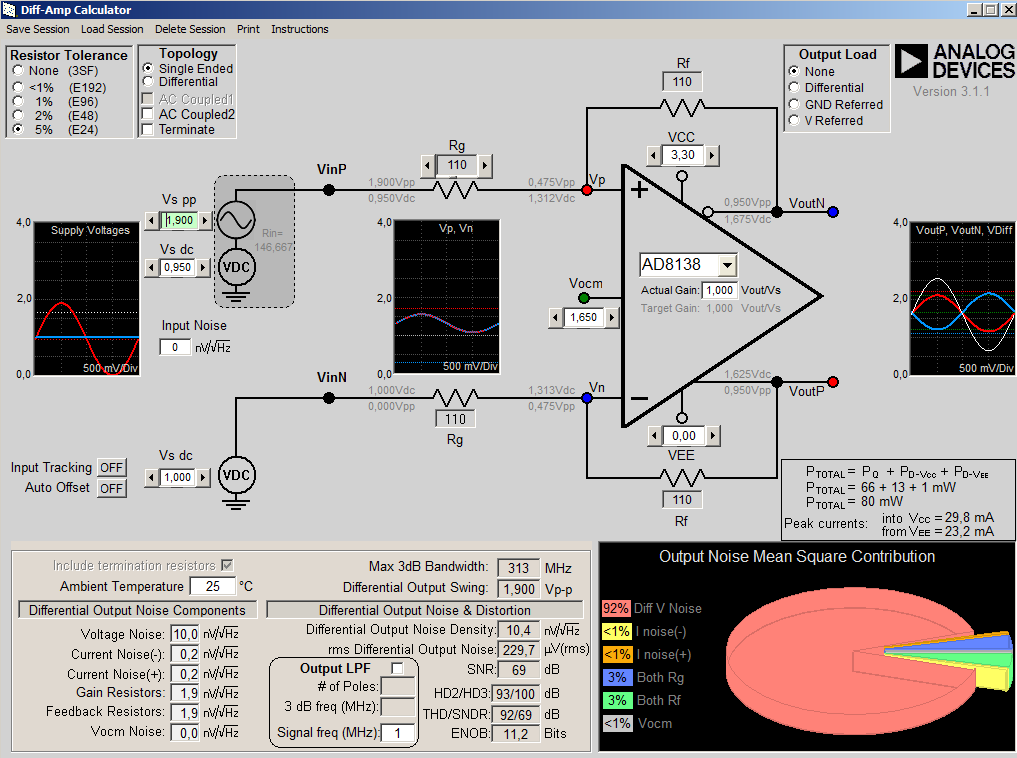This screenshot has height=758, width=1017.
Task: Increase Rg value with right arrow
Action: click(485, 165)
